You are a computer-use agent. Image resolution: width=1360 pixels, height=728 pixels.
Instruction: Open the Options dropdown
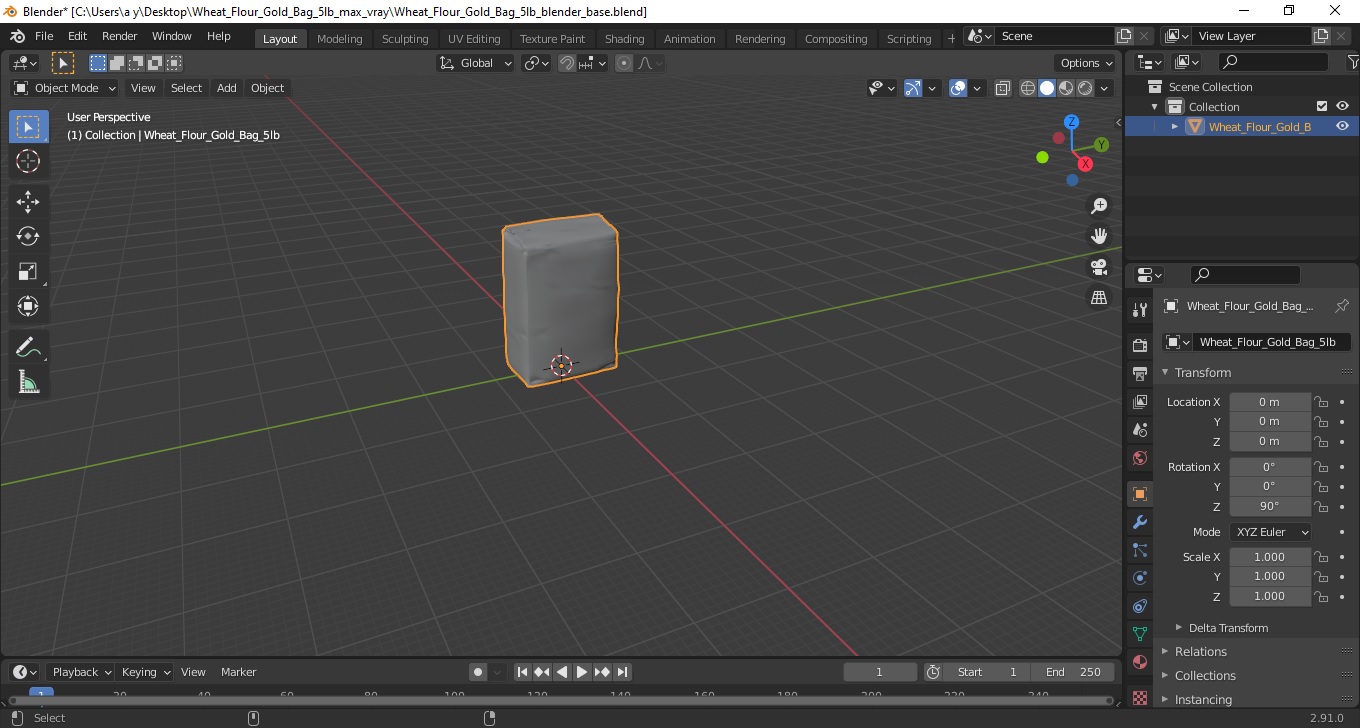click(x=1087, y=63)
